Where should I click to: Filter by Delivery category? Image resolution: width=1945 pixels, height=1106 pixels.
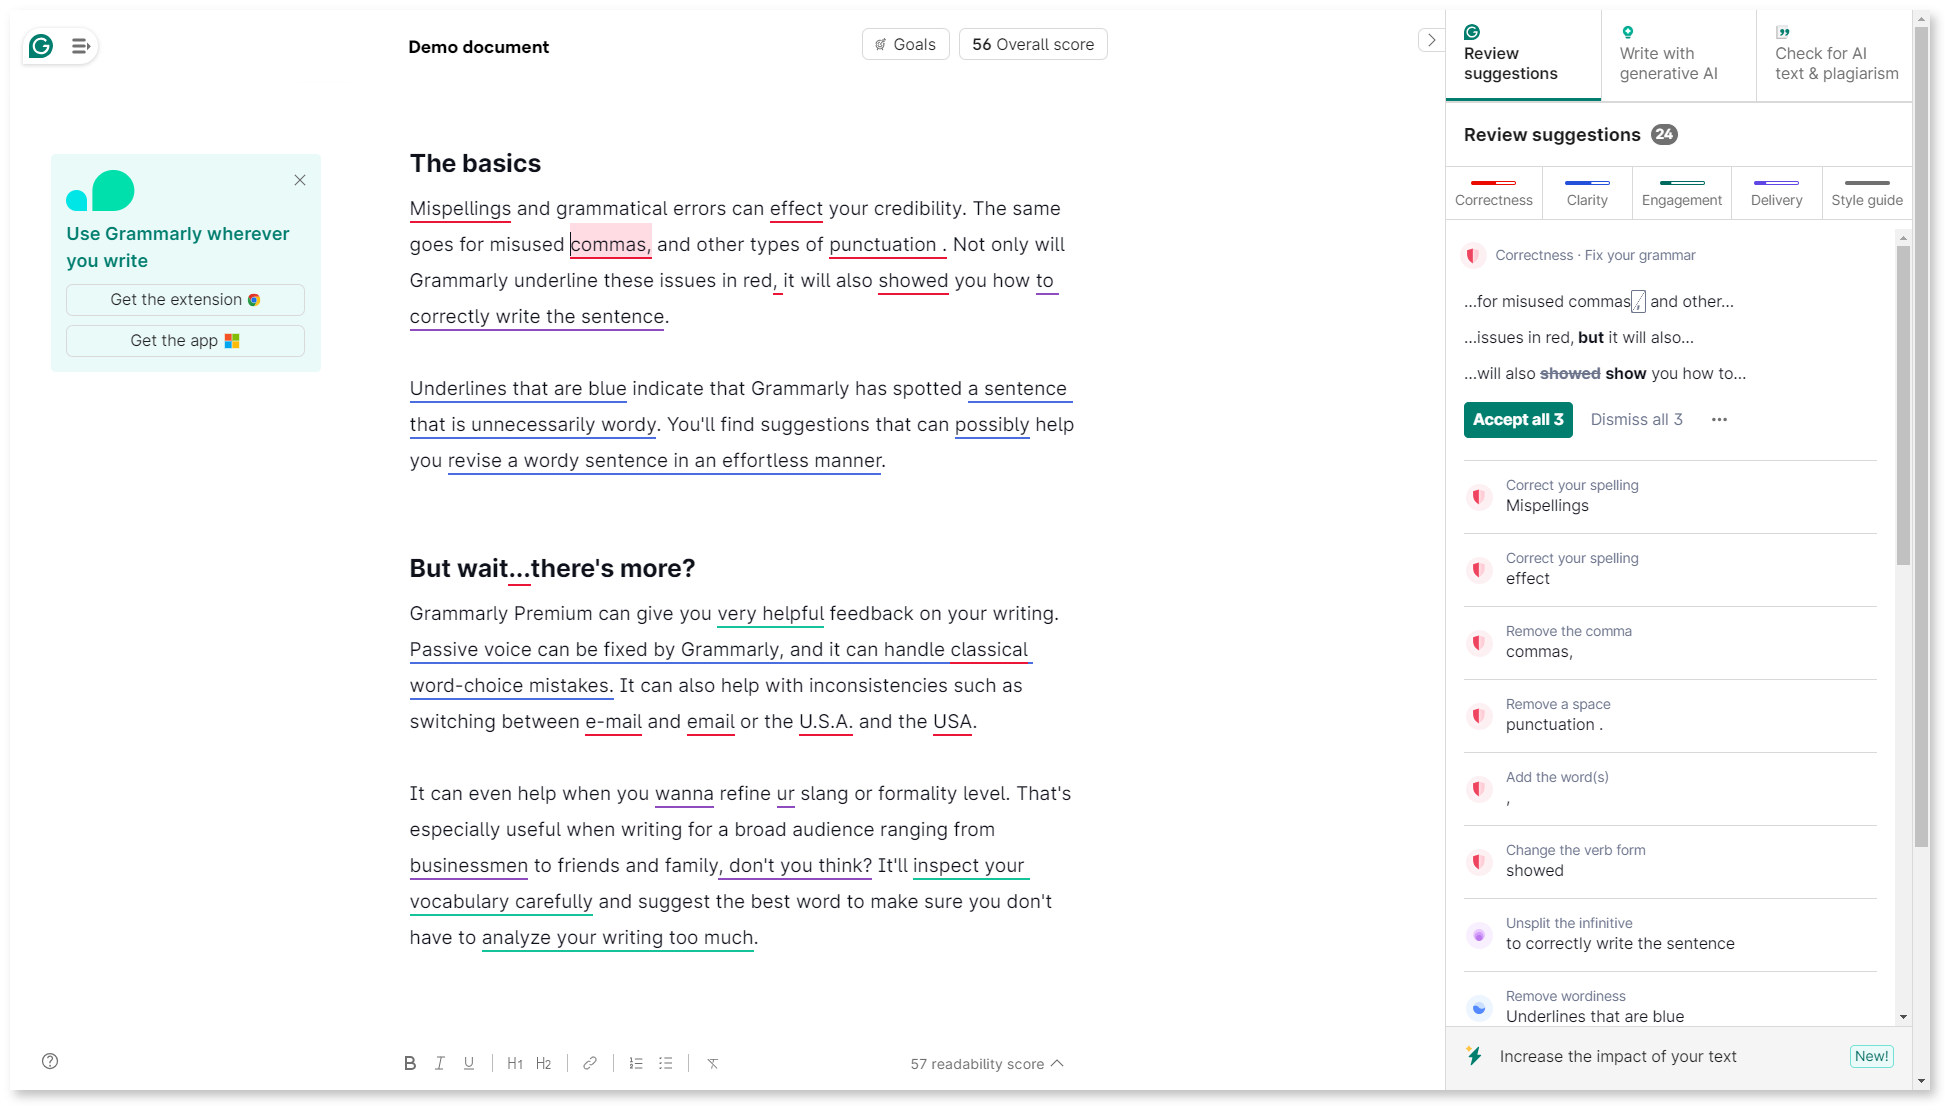point(1776,193)
